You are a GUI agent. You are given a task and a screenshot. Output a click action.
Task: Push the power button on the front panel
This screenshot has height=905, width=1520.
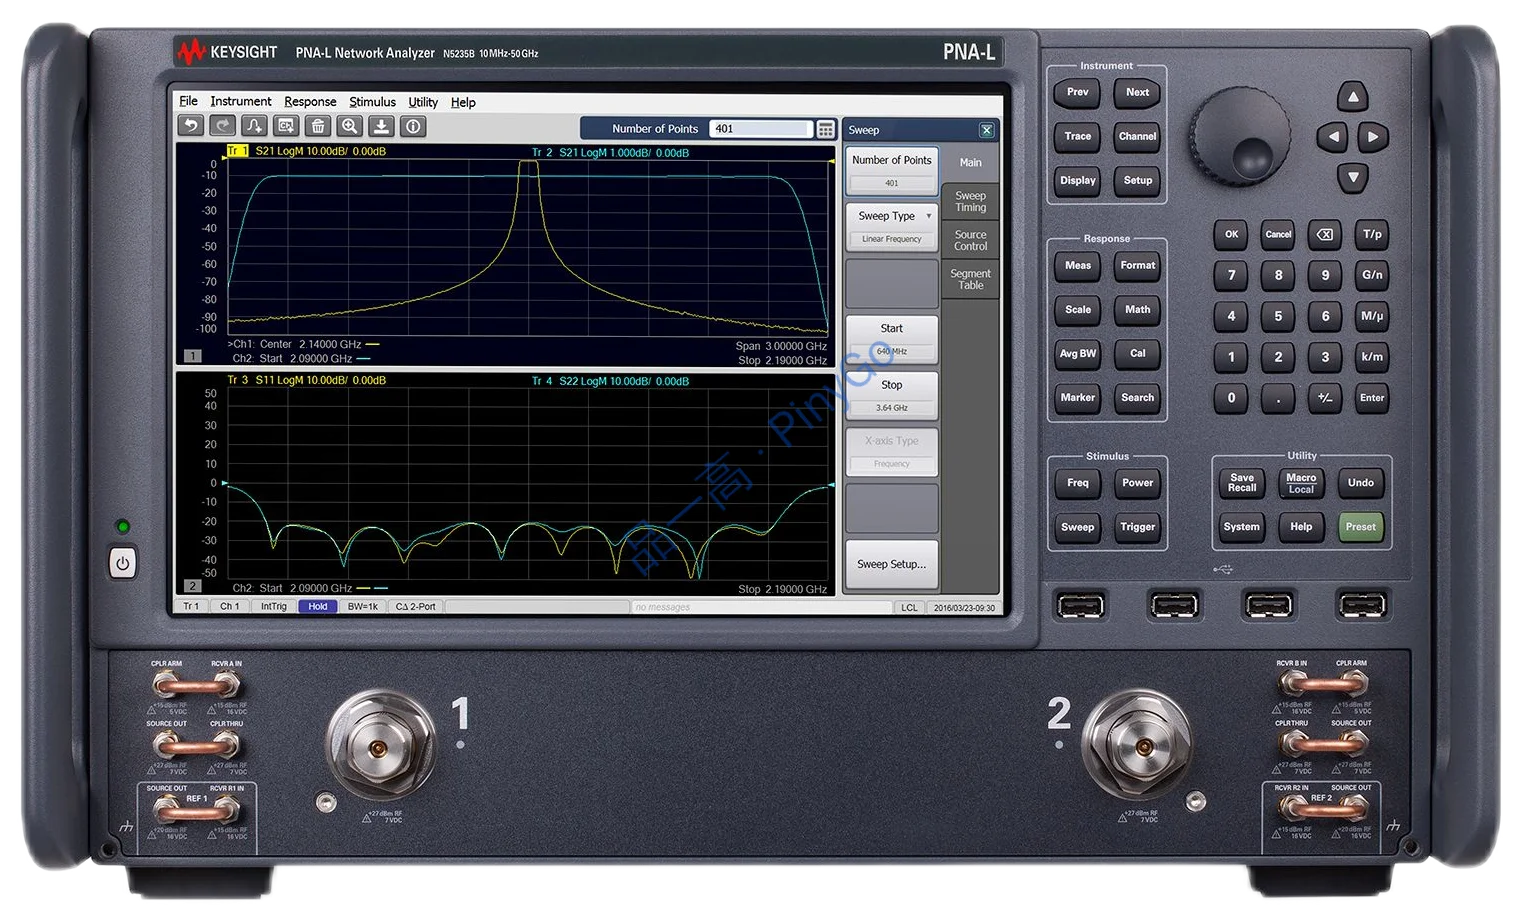point(122,563)
